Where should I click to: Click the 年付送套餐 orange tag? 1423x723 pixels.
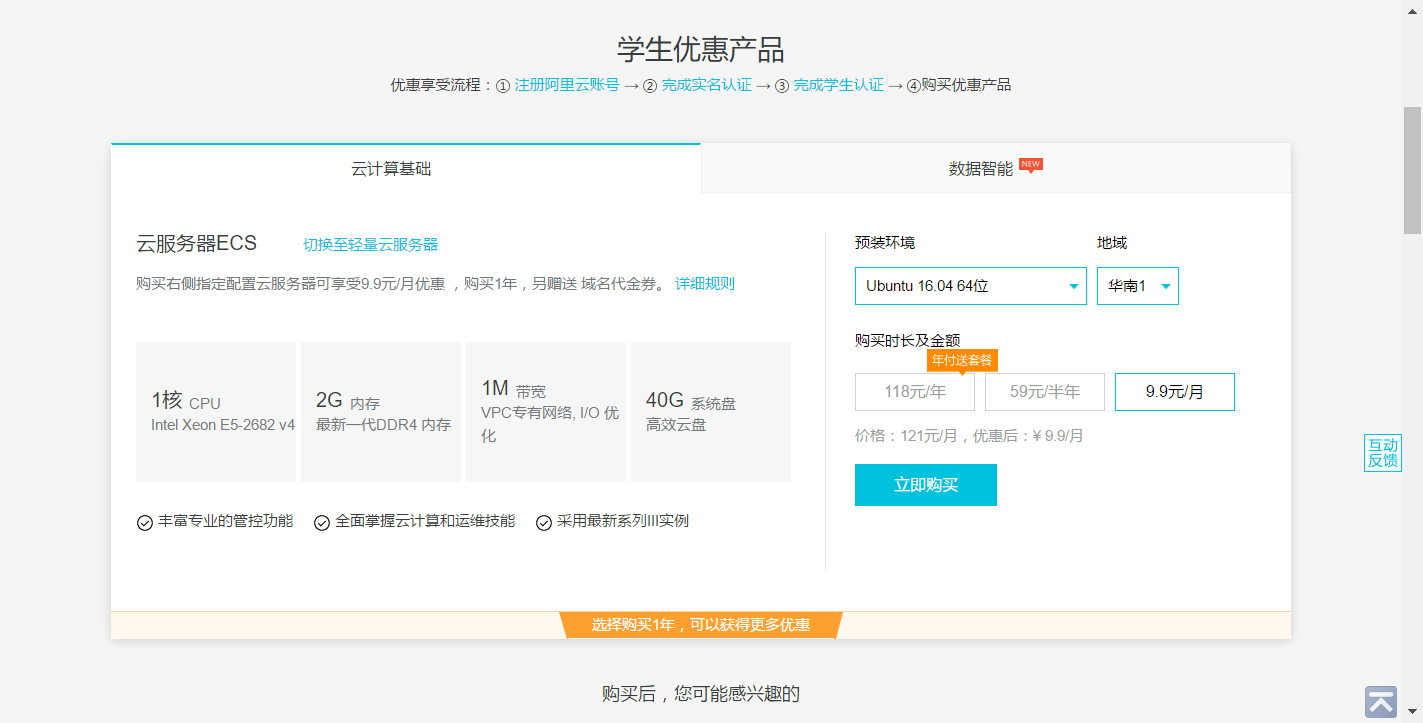(x=962, y=360)
